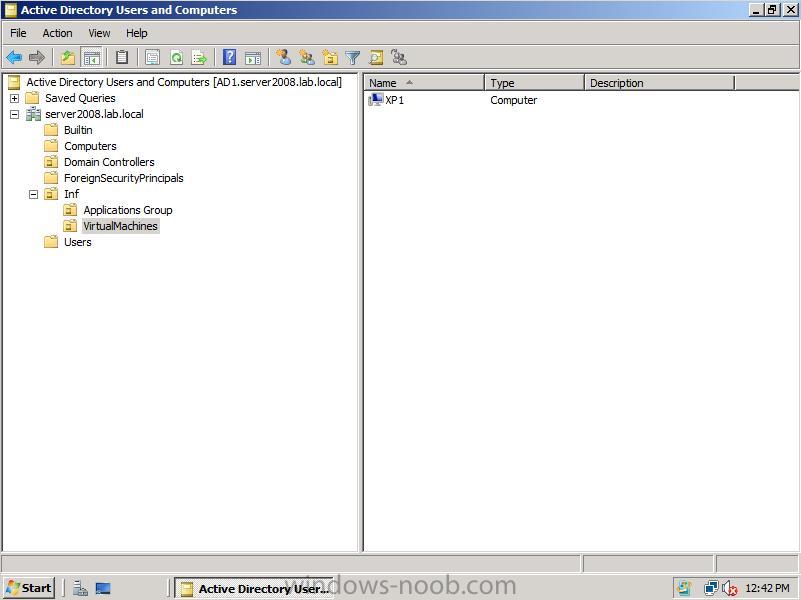Open Help from the blue question mark icon
This screenshot has height=600, width=801.
coord(230,57)
